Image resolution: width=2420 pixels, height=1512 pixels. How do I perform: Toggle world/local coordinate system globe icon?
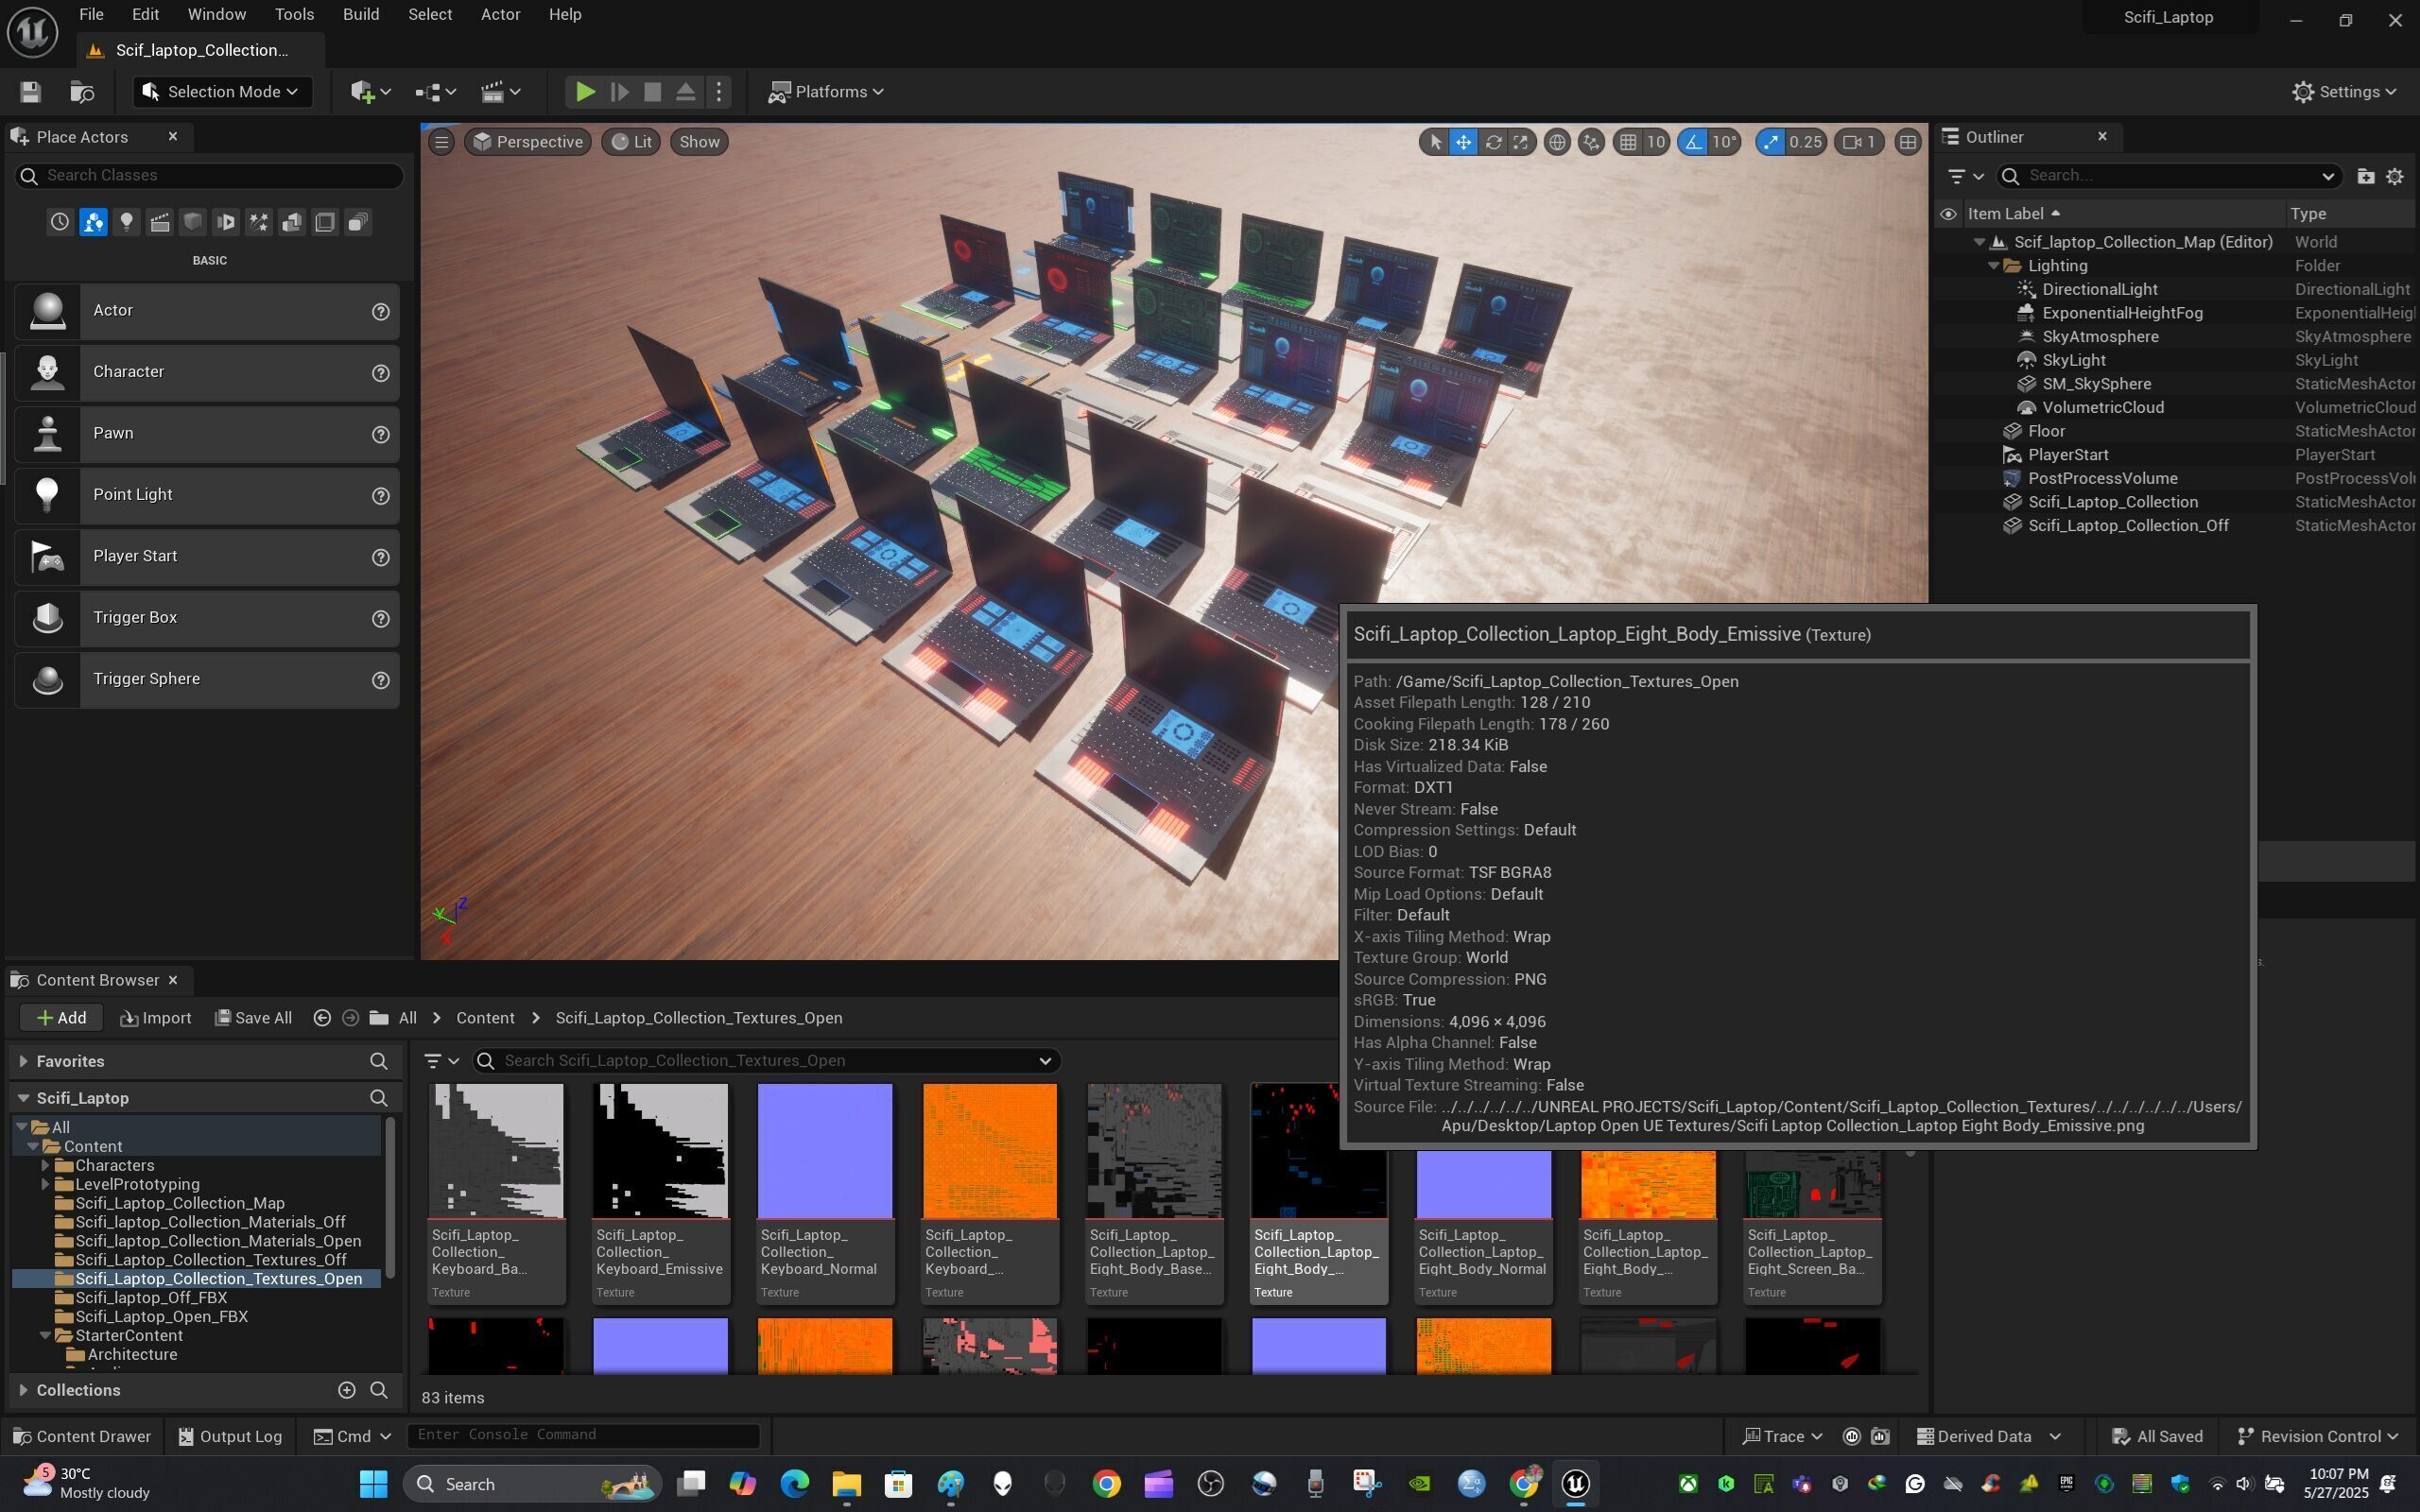[x=1557, y=142]
